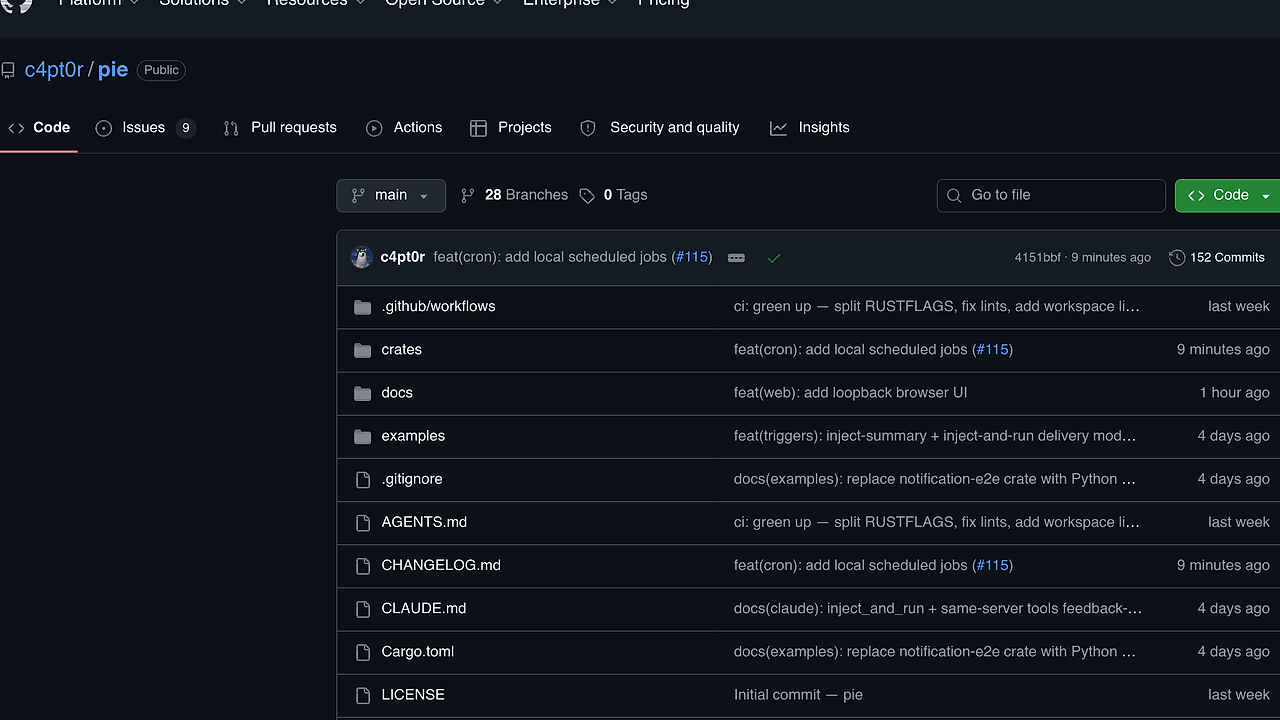
Task: Click the examples folder icon
Action: (363, 436)
